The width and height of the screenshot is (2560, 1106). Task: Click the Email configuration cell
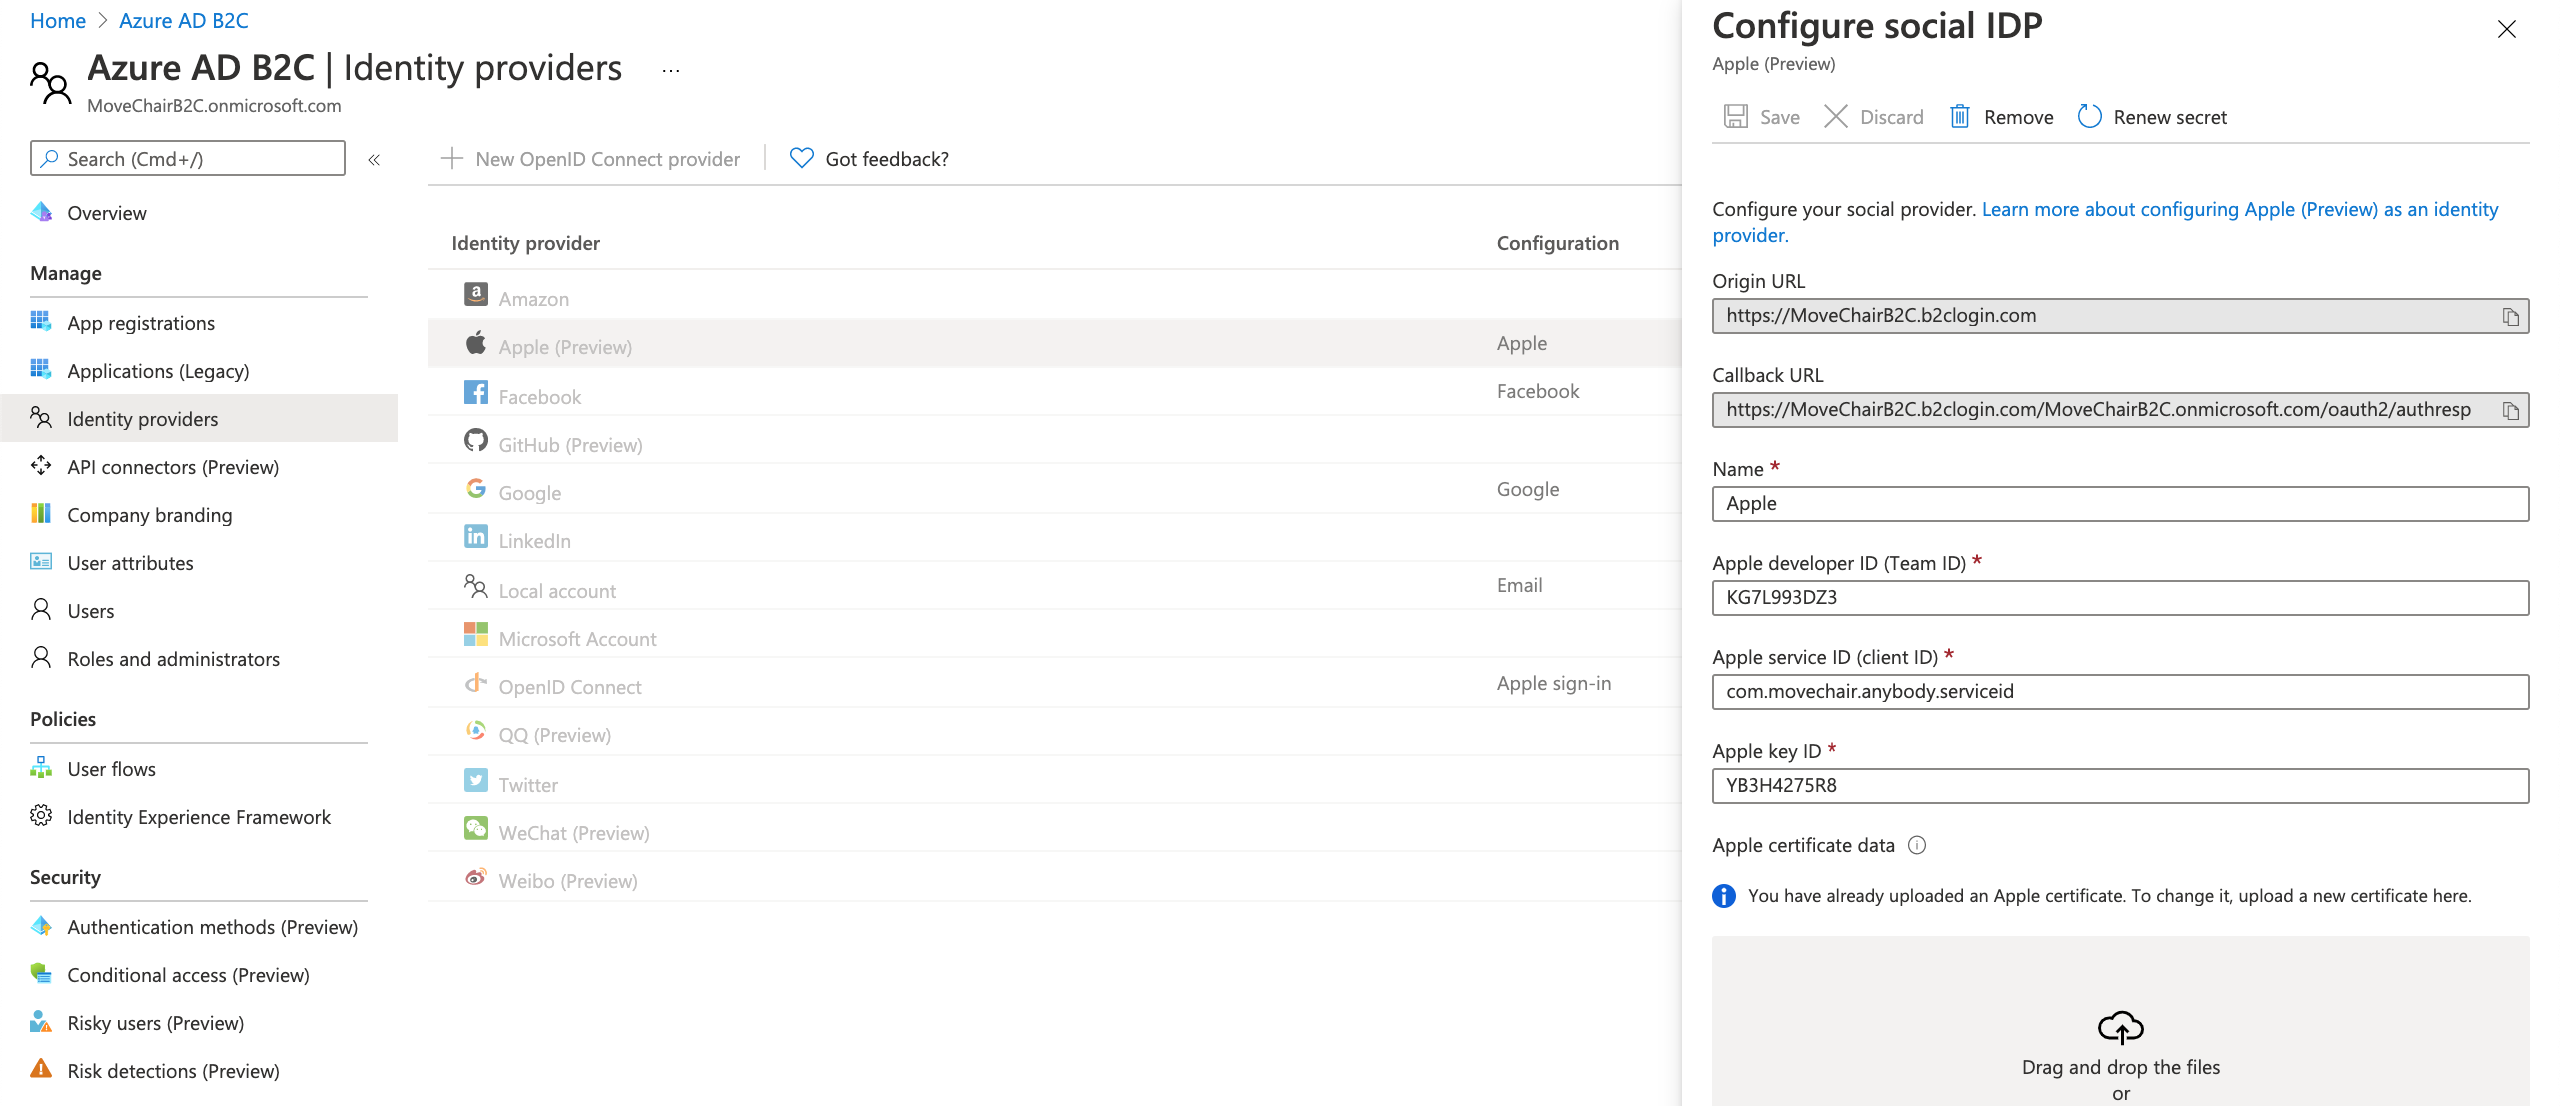[1519, 585]
